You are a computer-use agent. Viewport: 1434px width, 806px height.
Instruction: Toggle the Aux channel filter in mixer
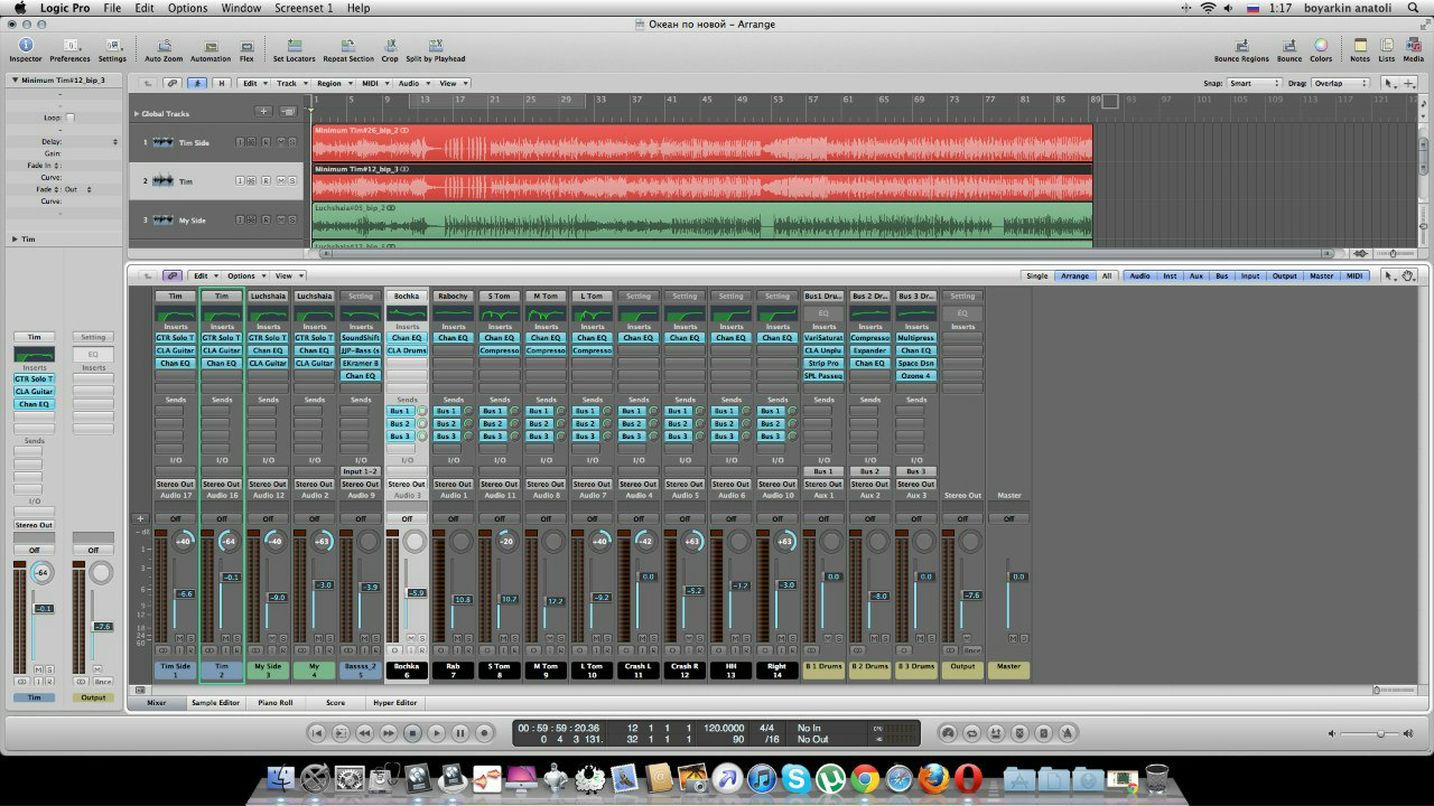click(1196, 276)
